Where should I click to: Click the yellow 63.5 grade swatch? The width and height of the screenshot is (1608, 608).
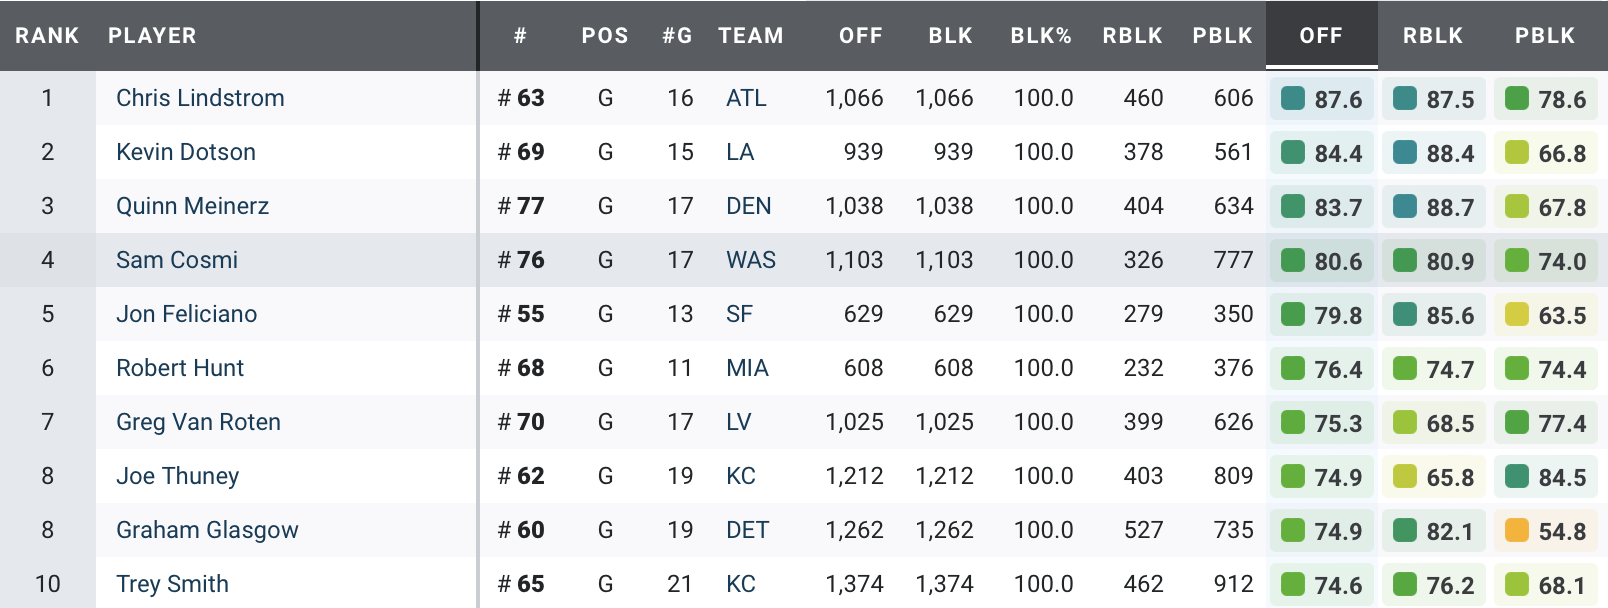(x=1517, y=314)
